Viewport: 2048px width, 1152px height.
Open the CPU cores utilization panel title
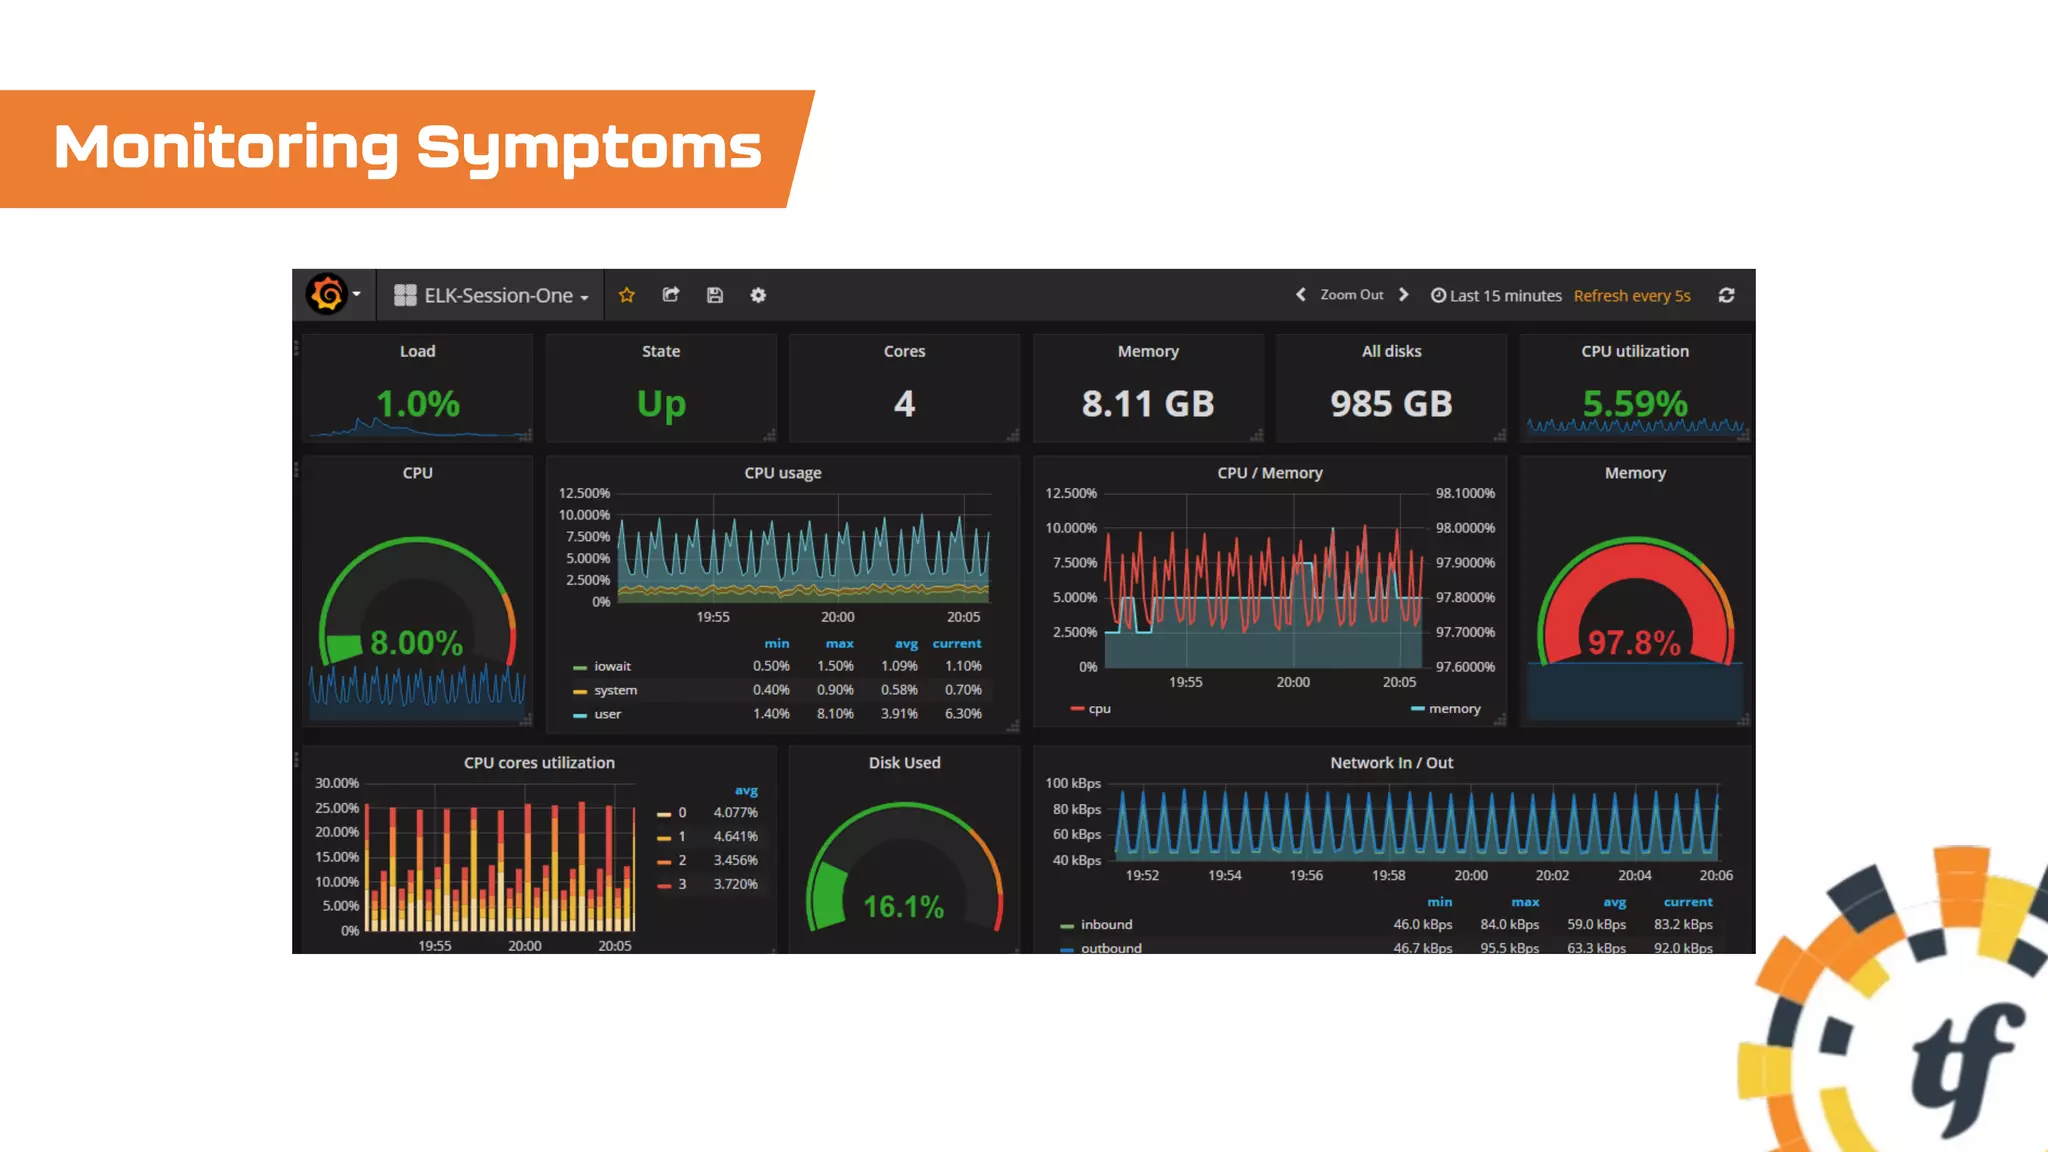pyautogui.click(x=539, y=763)
